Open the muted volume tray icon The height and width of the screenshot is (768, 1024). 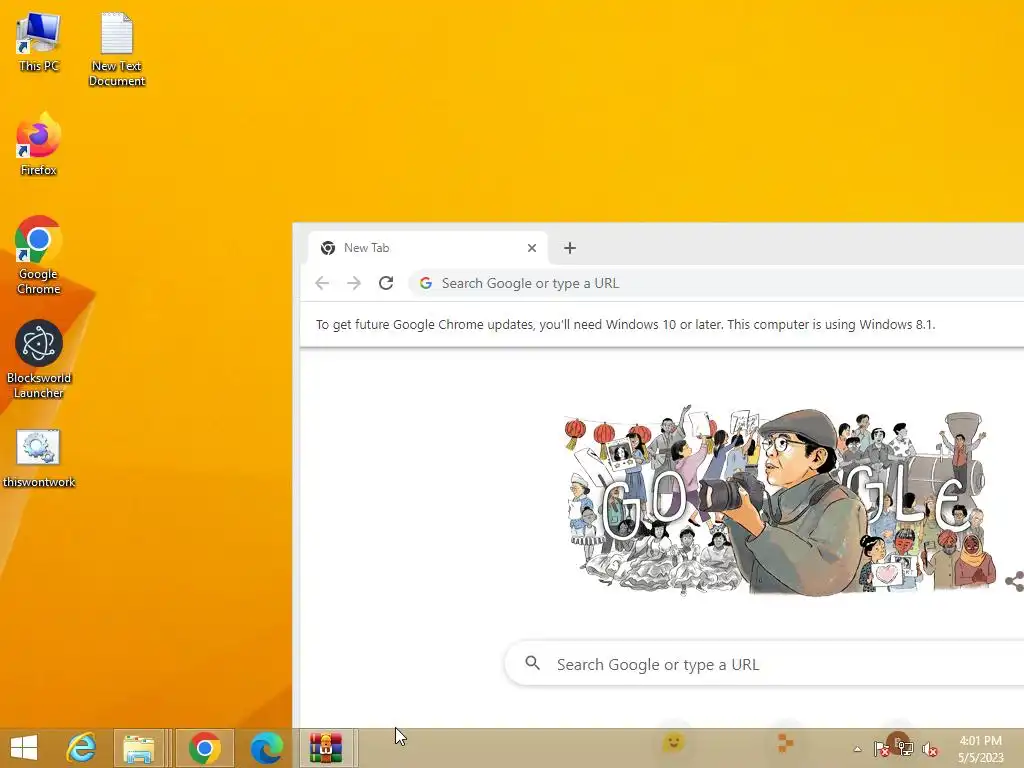pos(930,749)
